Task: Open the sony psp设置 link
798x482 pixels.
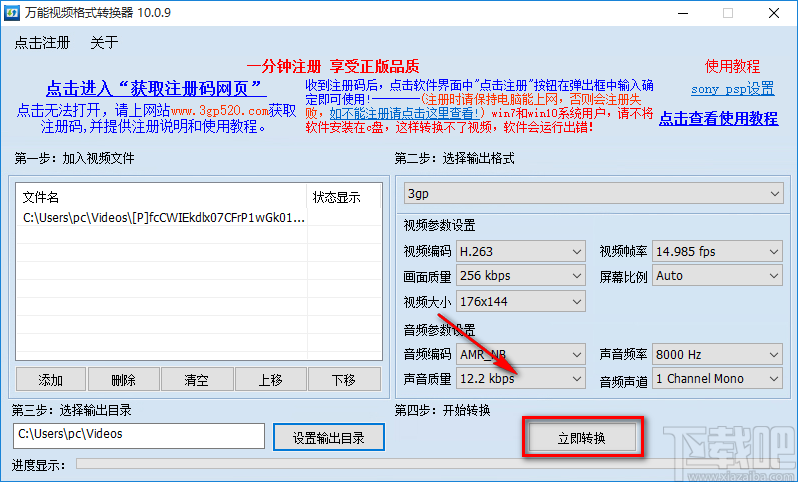Action: click(x=733, y=89)
